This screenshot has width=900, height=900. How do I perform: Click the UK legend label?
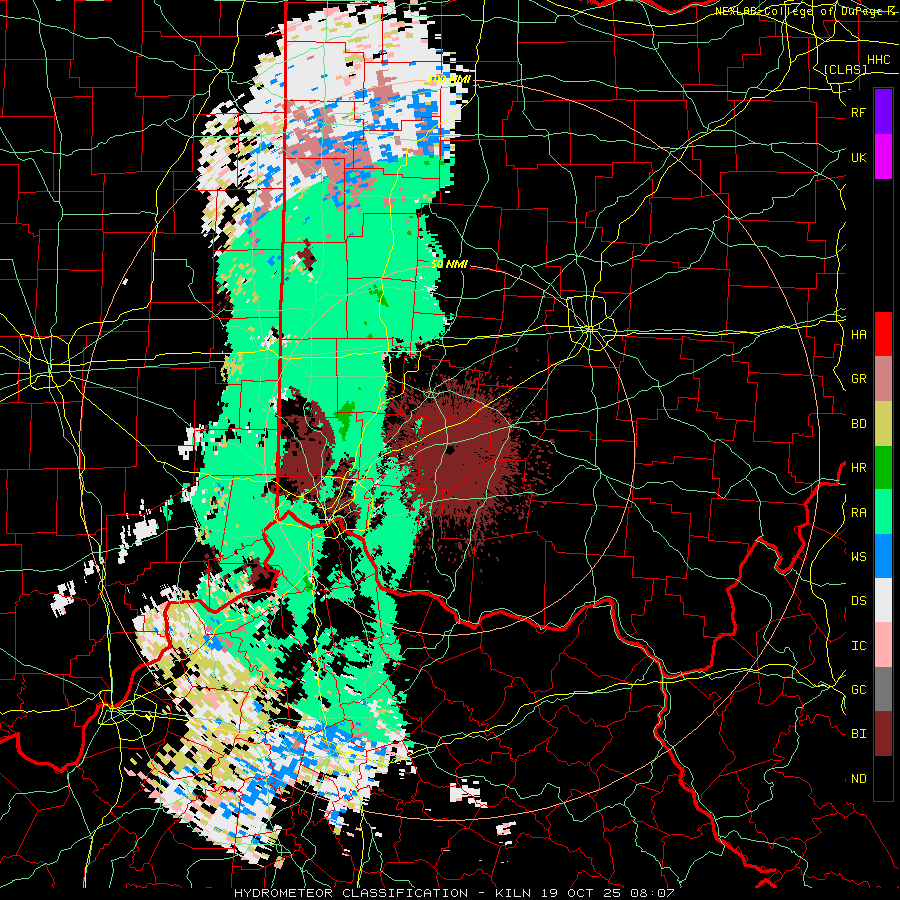coord(859,157)
